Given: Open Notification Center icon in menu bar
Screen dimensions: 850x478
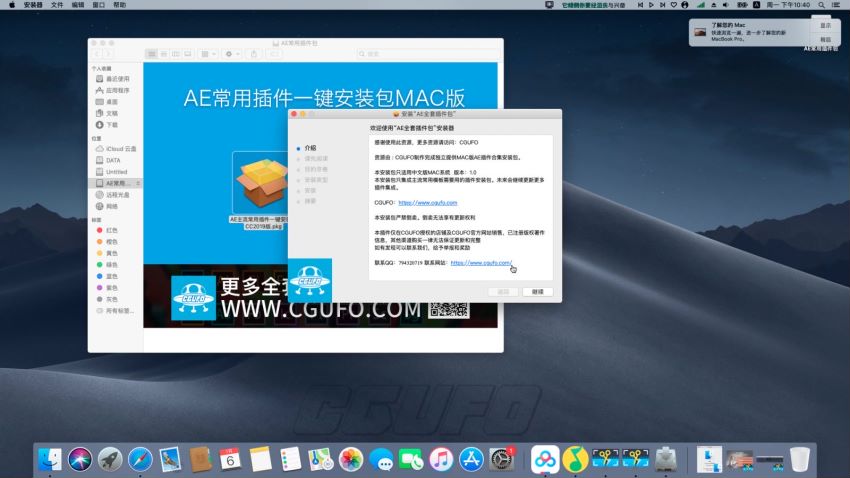Looking at the screenshot, I should point(836,5).
